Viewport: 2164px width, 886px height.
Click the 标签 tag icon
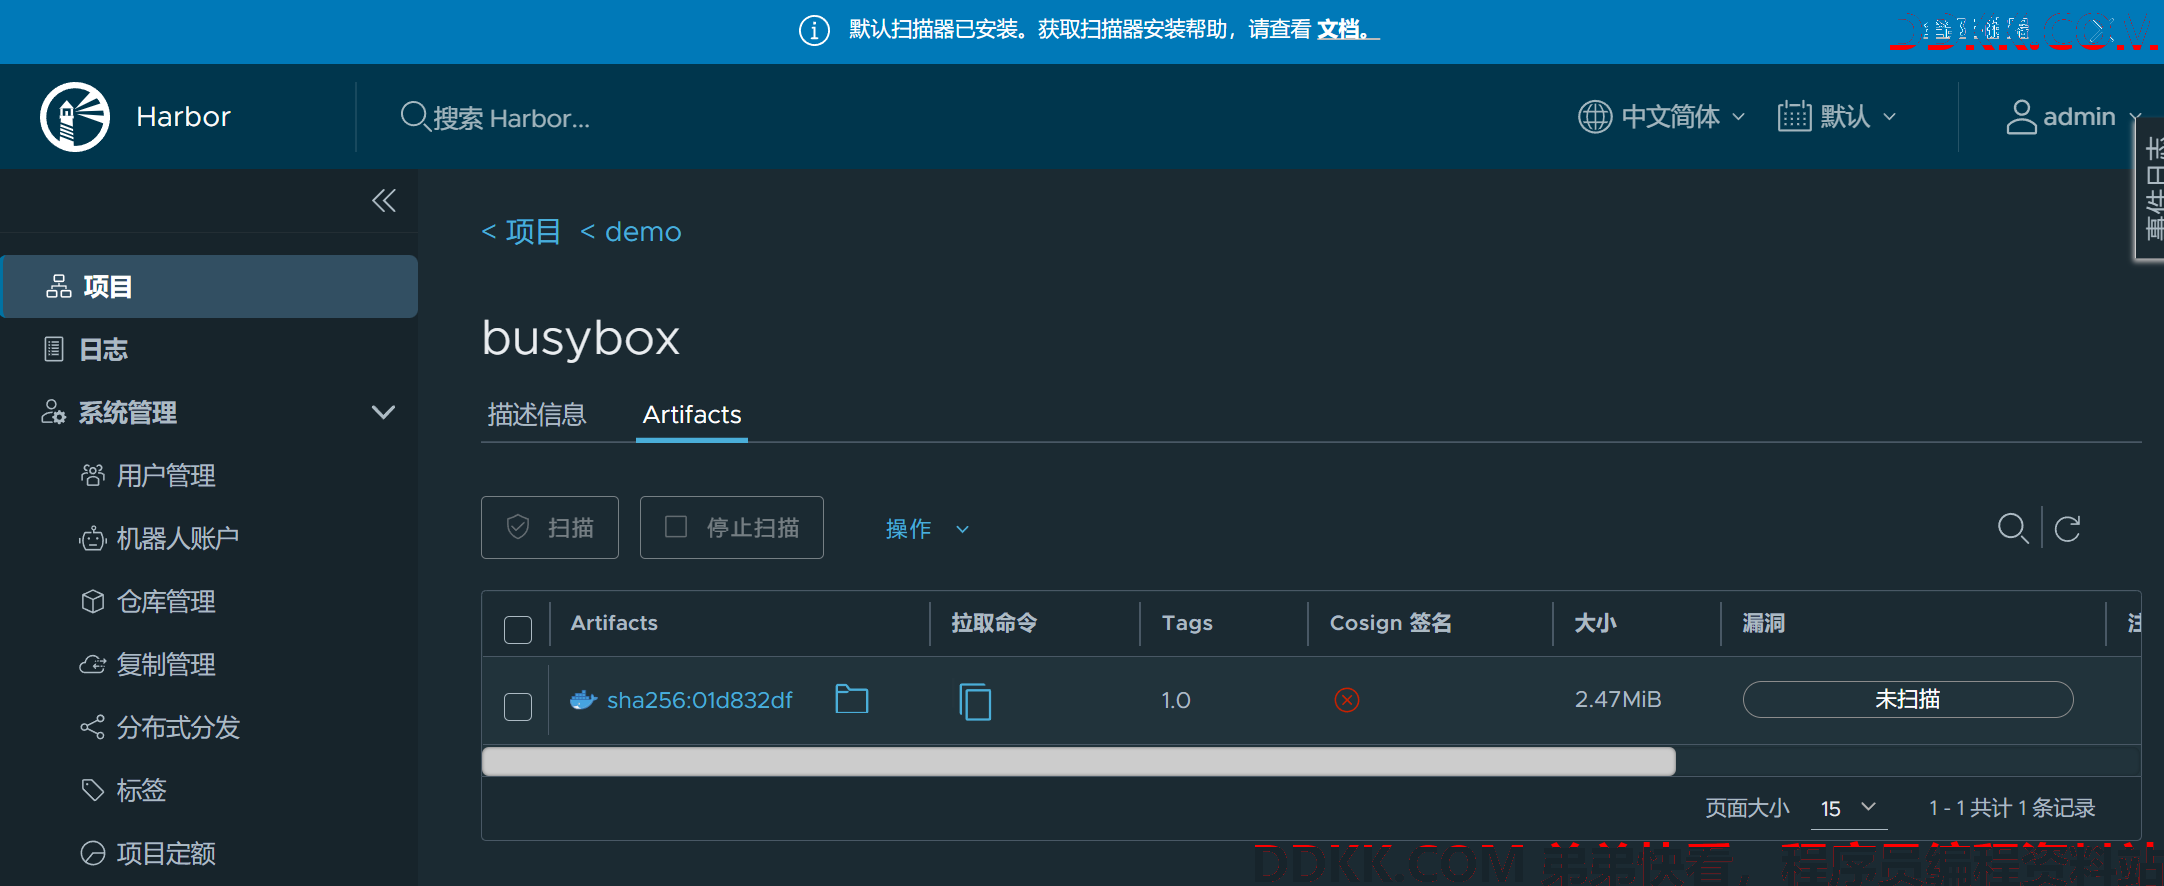tap(92, 790)
